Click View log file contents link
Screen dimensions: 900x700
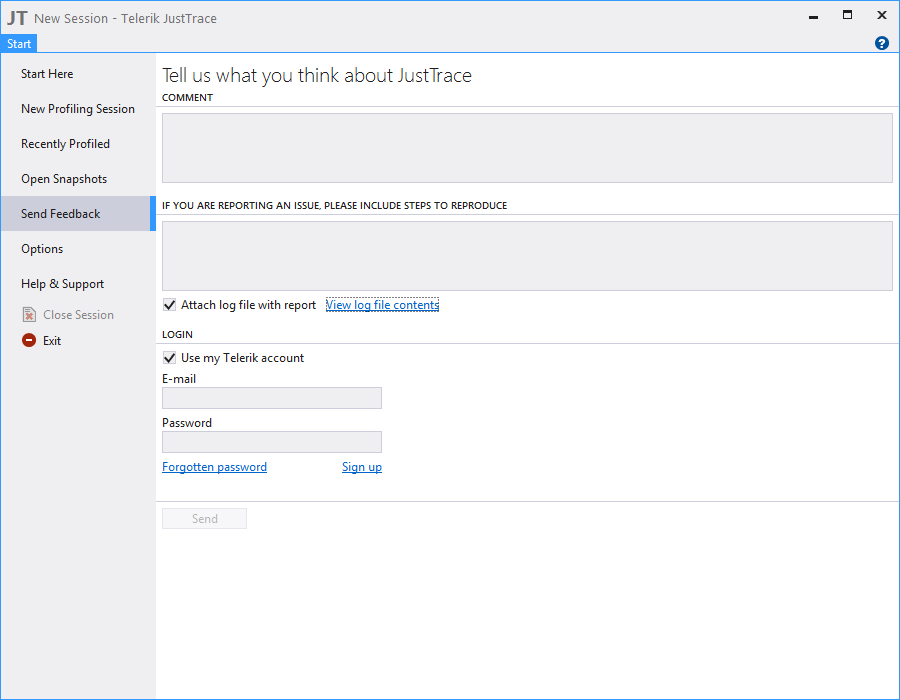click(382, 305)
